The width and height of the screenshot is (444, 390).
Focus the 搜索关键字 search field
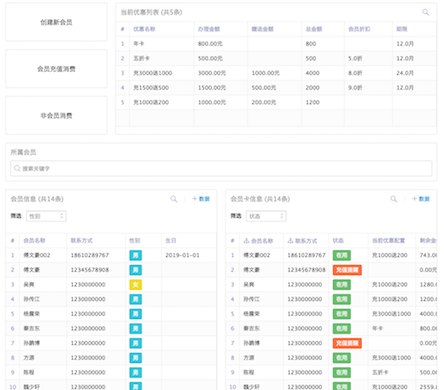coord(221,169)
